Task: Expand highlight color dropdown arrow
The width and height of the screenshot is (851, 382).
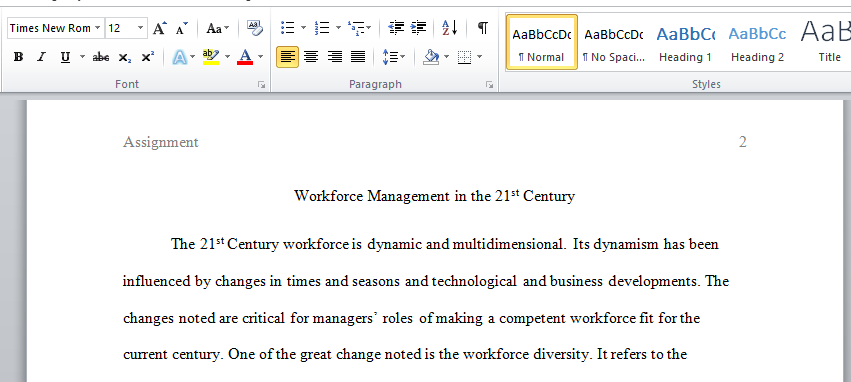Action: point(227,57)
